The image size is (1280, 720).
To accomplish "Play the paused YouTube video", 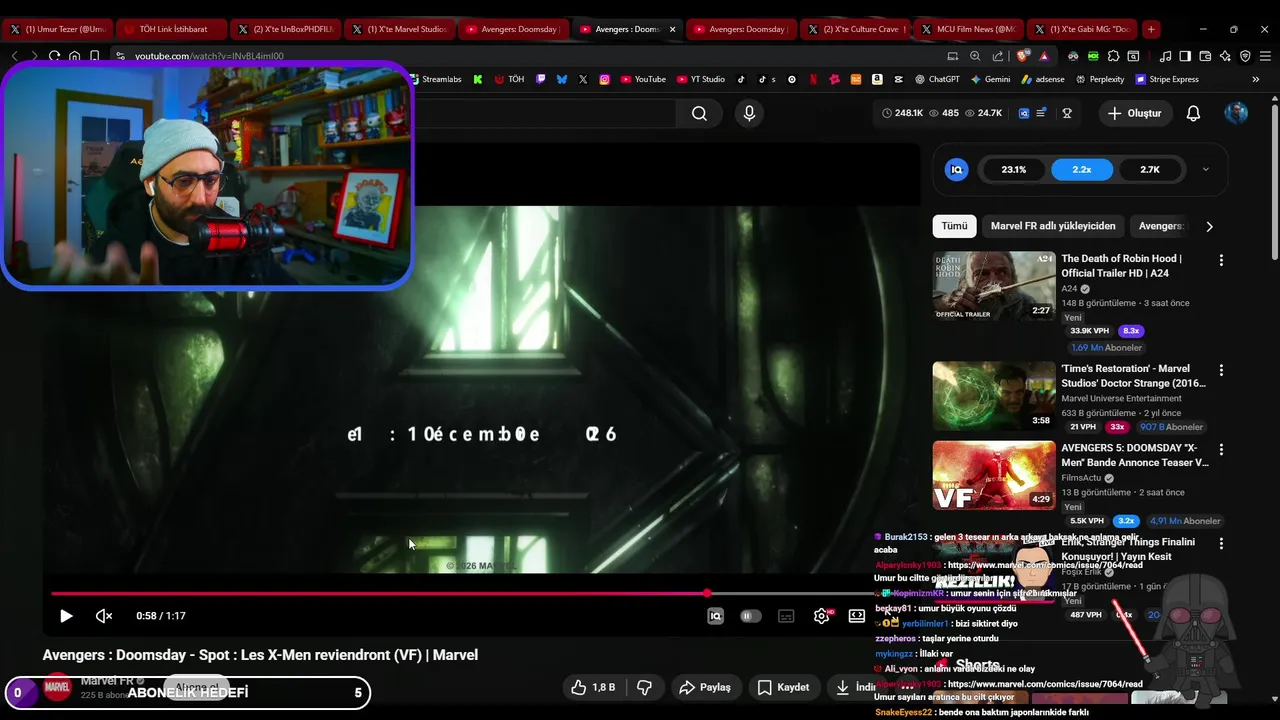I will [66, 616].
